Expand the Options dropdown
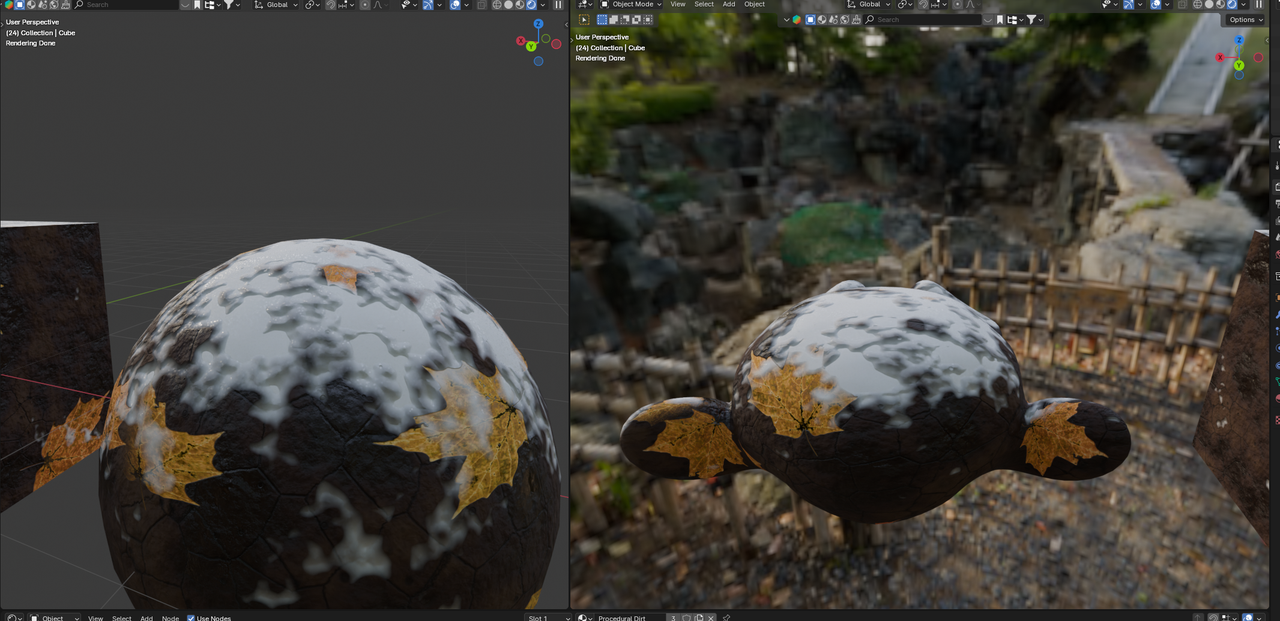Image resolution: width=1280 pixels, height=621 pixels. click(1244, 19)
